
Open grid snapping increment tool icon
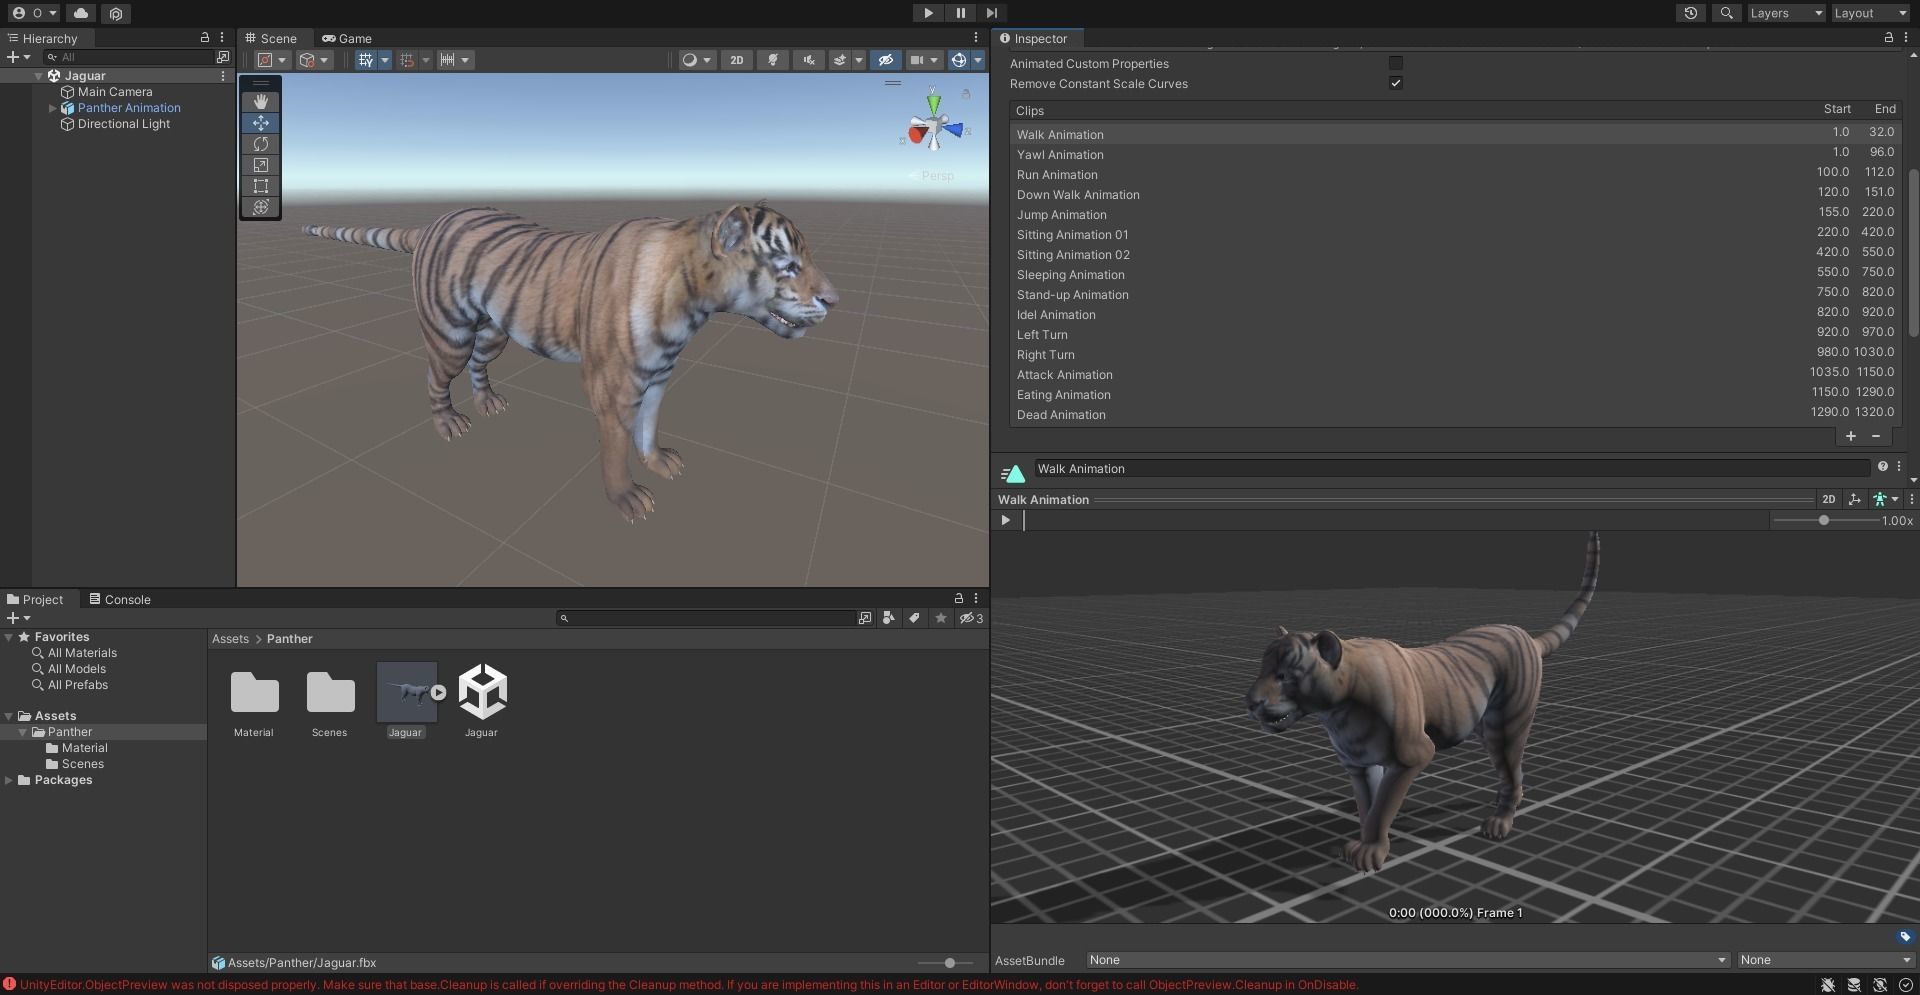point(407,60)
